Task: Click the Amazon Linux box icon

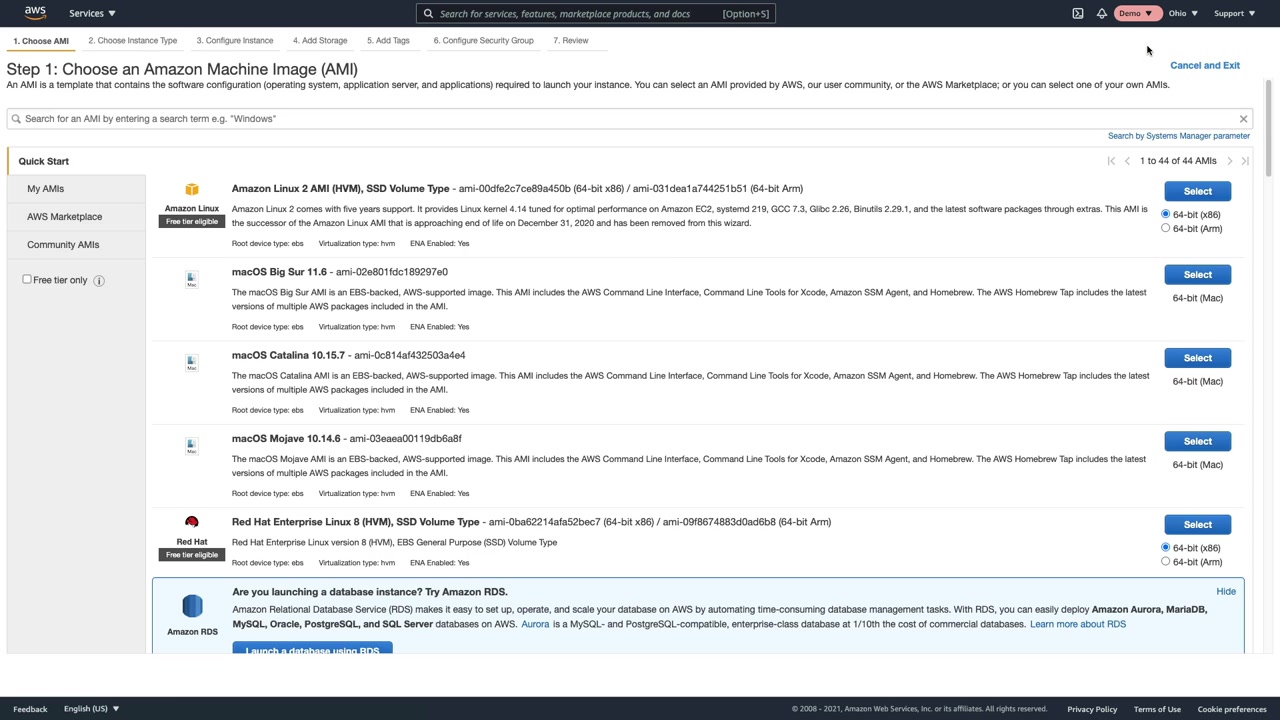Action: (192, 189)
